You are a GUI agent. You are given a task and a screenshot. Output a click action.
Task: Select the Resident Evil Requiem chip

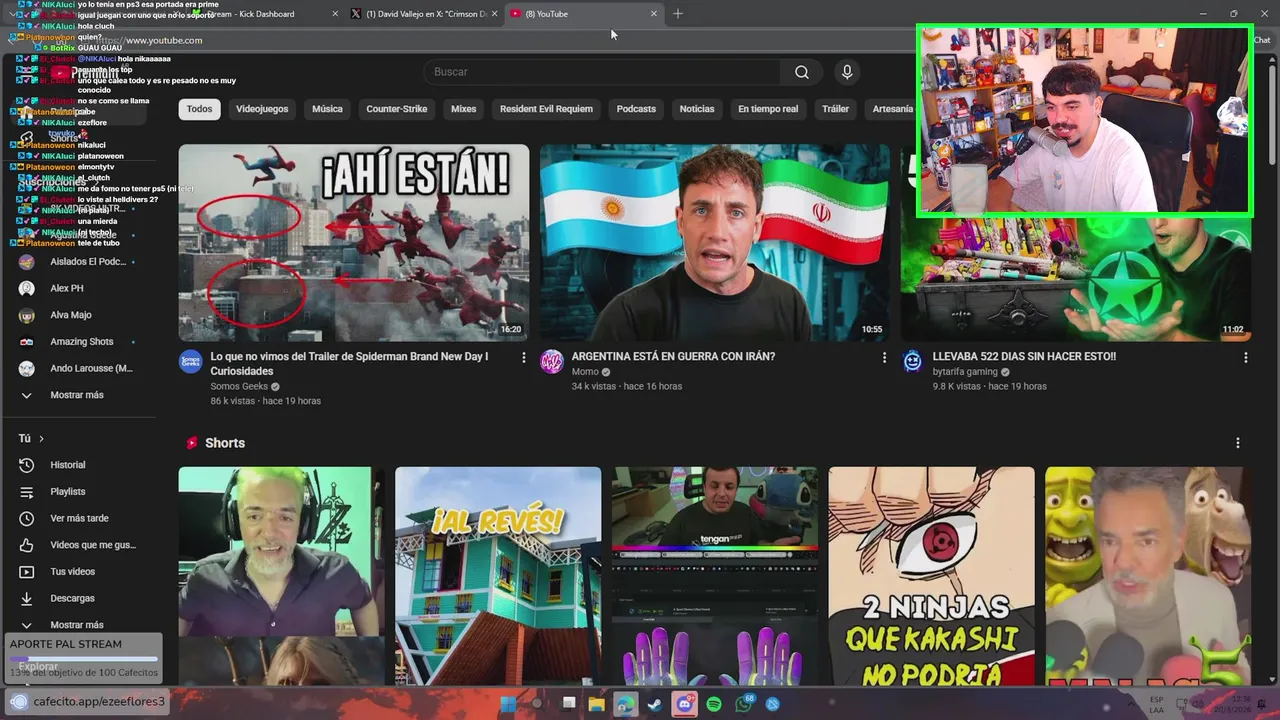tap(546, 109)
